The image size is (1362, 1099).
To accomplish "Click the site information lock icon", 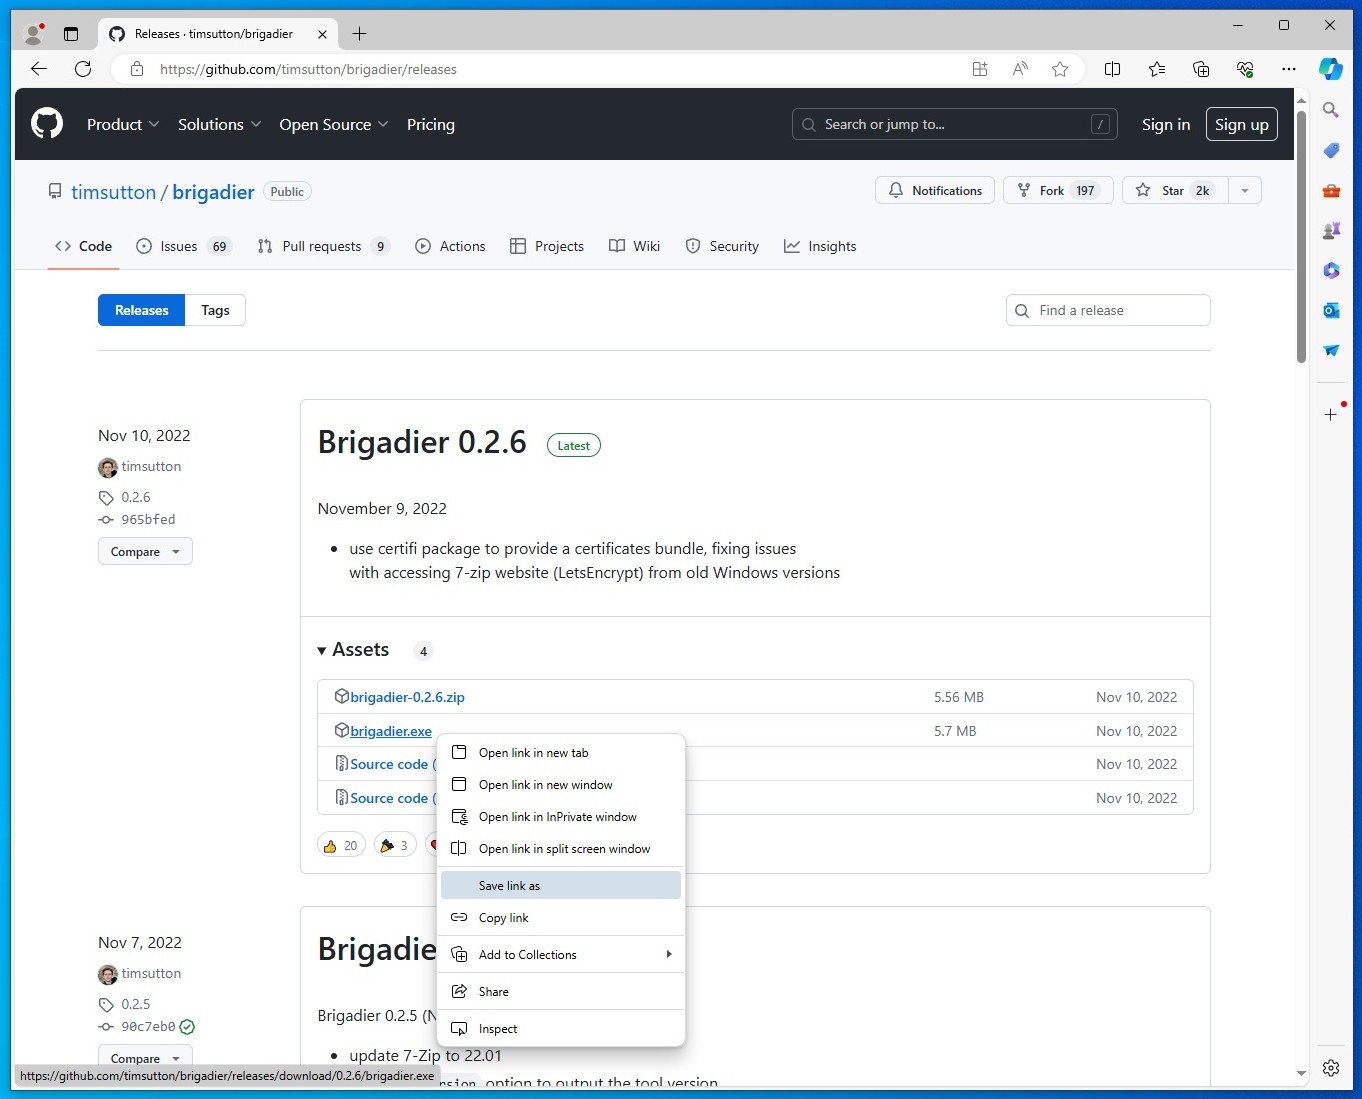I will 137,69.
